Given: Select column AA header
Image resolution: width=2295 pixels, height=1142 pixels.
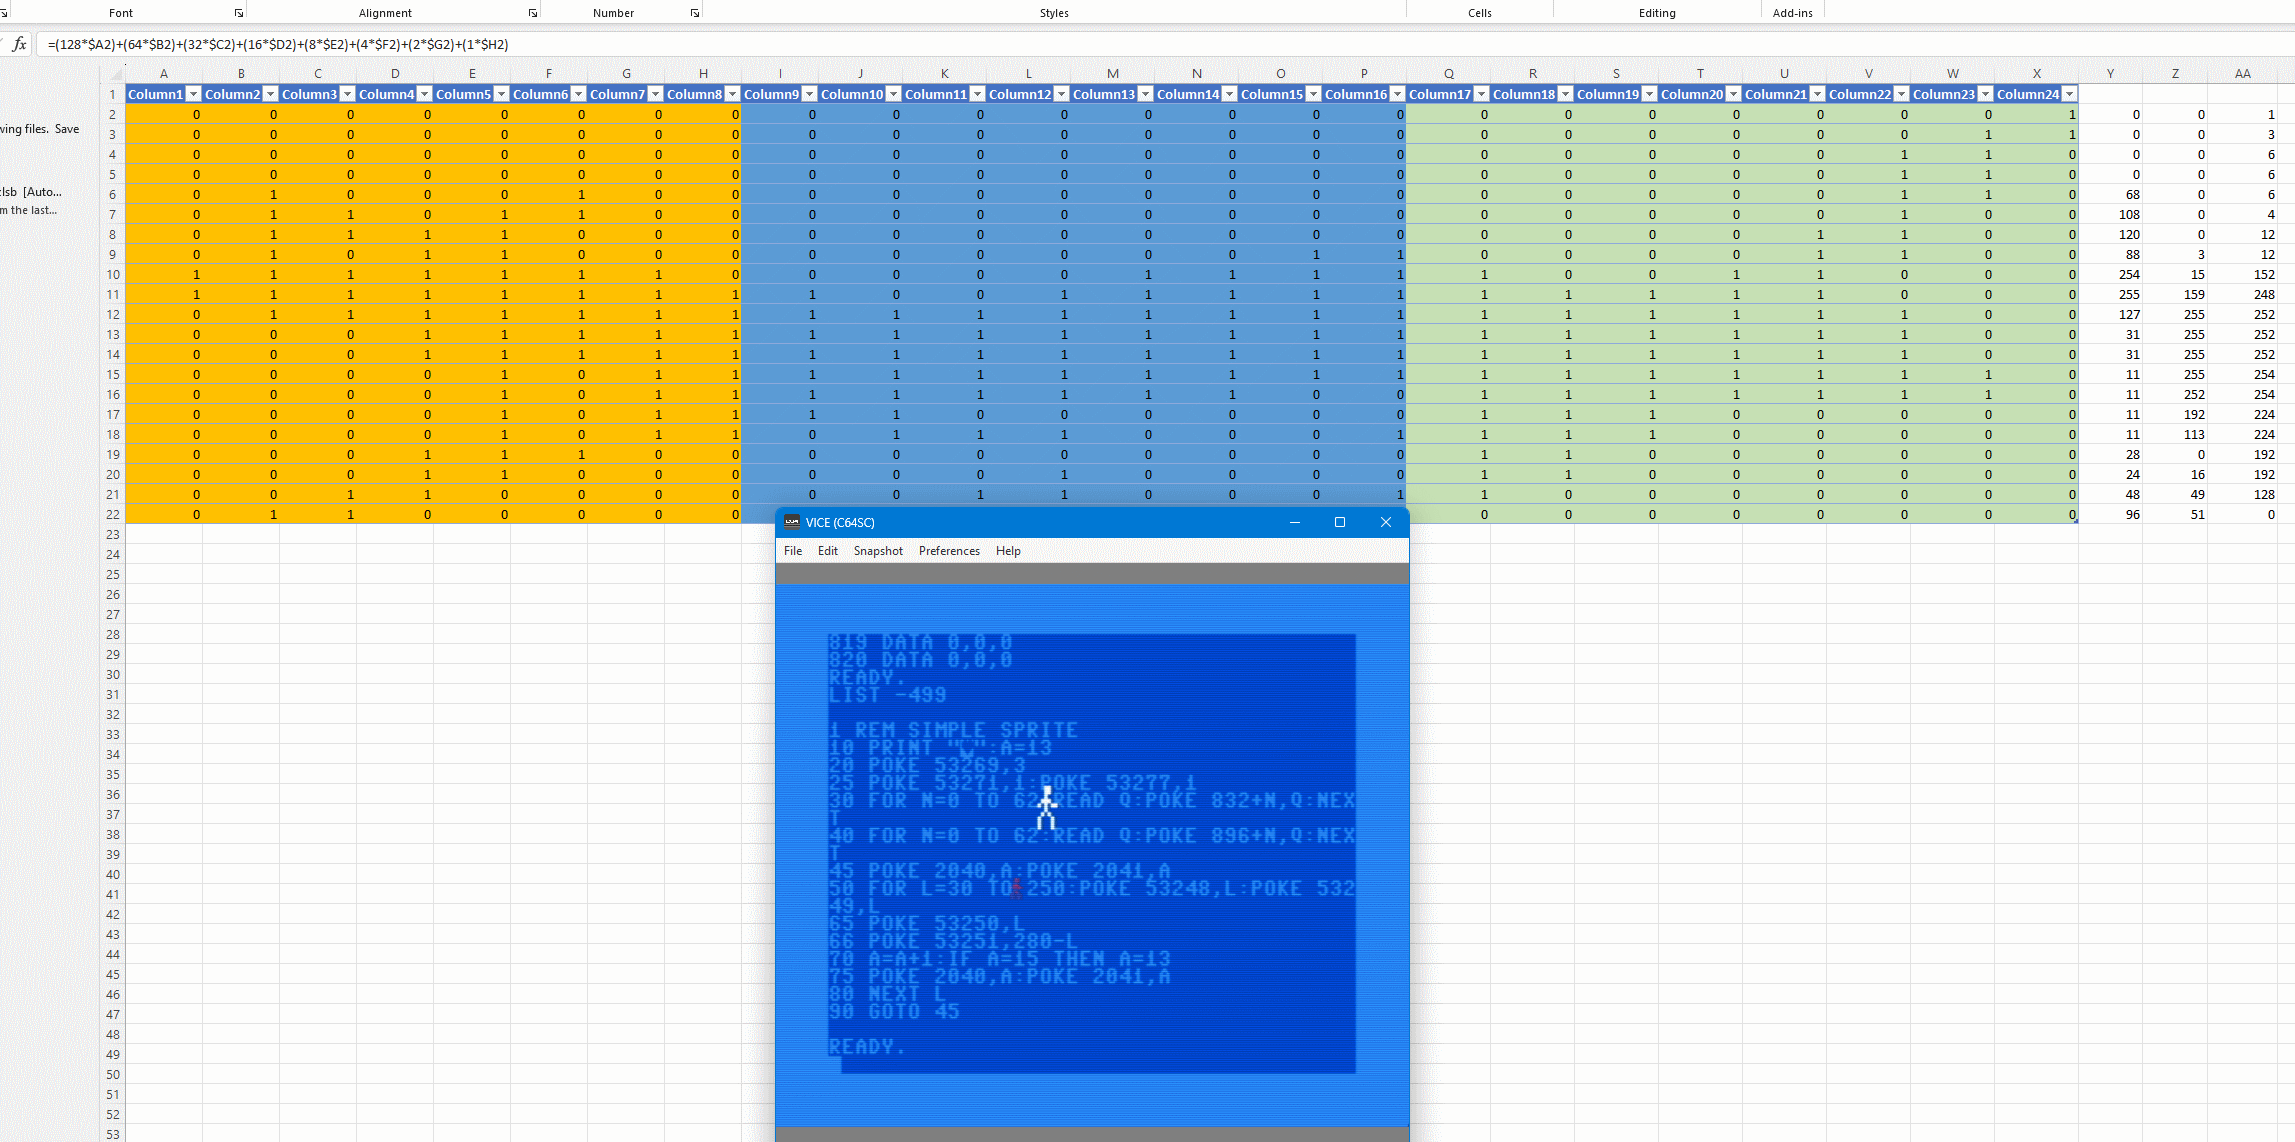Looking at the screenshot, I should point(2243,74).
